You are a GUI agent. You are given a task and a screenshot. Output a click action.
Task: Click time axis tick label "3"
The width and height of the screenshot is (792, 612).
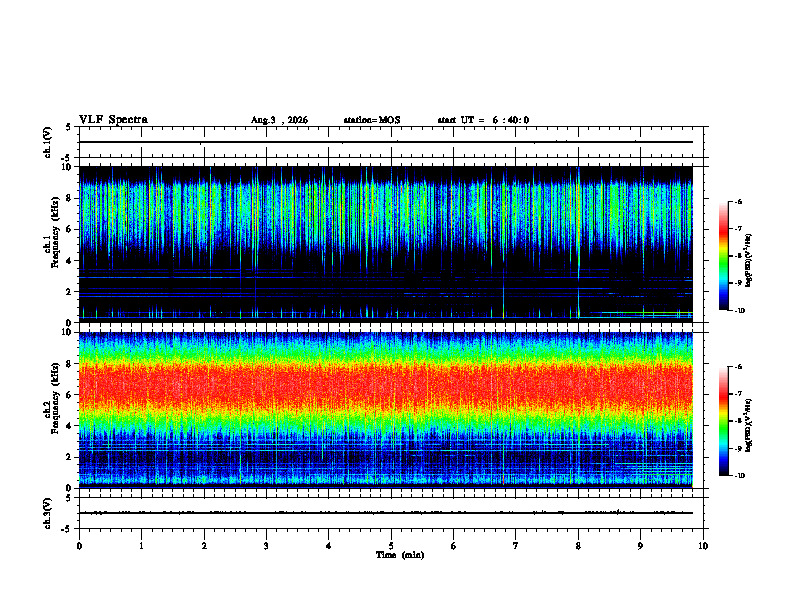click(x=266, y=546)
